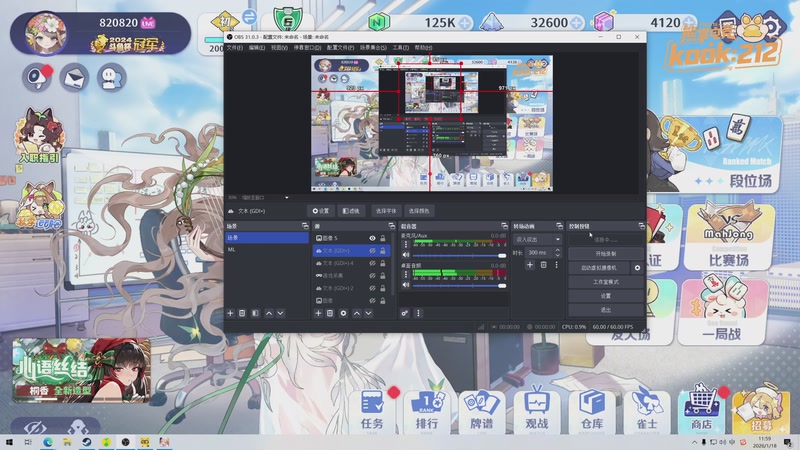Click 开始录制 start recording button
The height and width of the screenshot is (450, 800).
(x=606, y=254)
